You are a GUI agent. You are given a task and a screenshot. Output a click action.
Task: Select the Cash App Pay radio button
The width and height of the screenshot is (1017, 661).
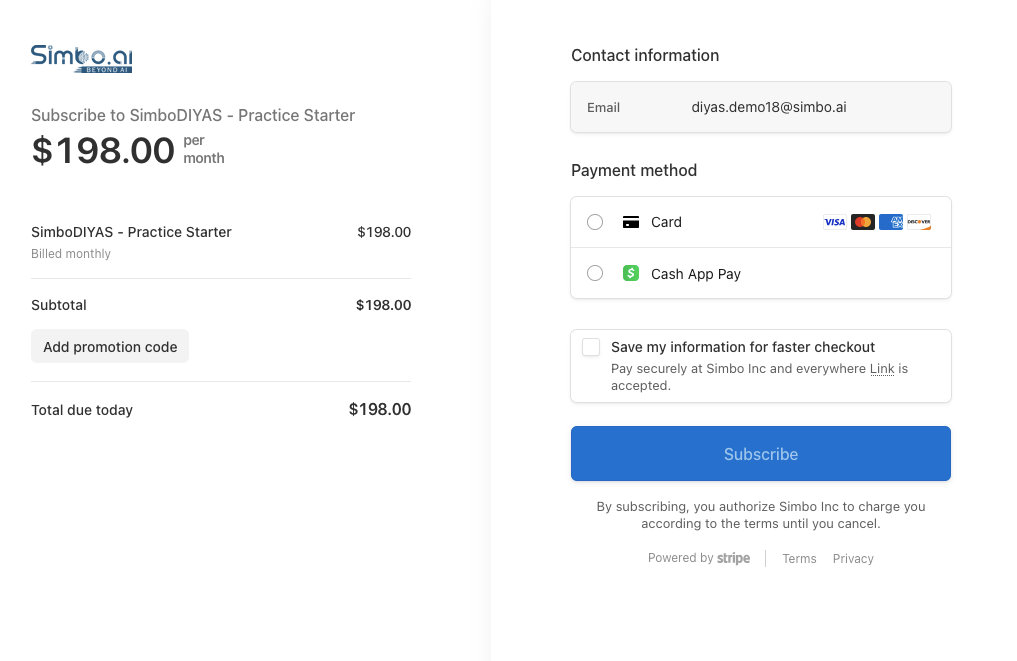click(x=595, y=273)
